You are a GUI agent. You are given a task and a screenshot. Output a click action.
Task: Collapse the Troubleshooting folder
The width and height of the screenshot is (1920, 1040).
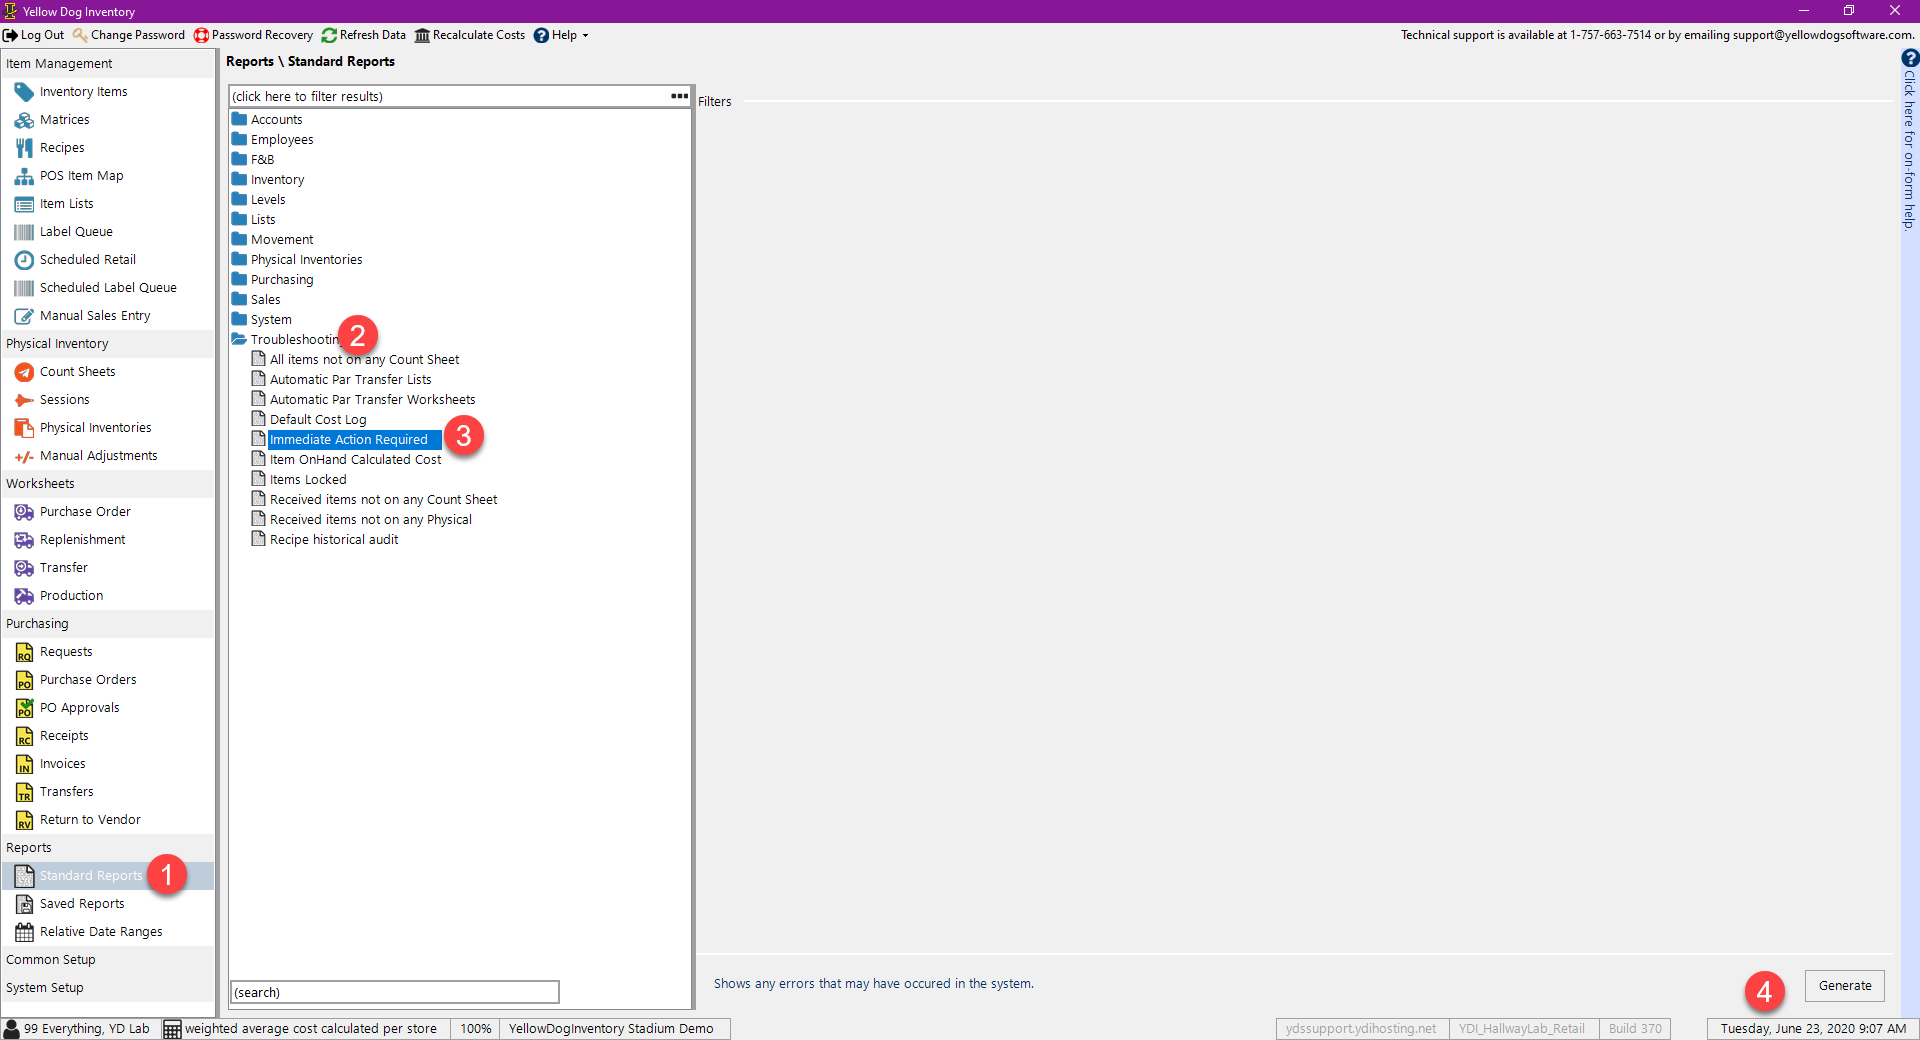[239, 339]
